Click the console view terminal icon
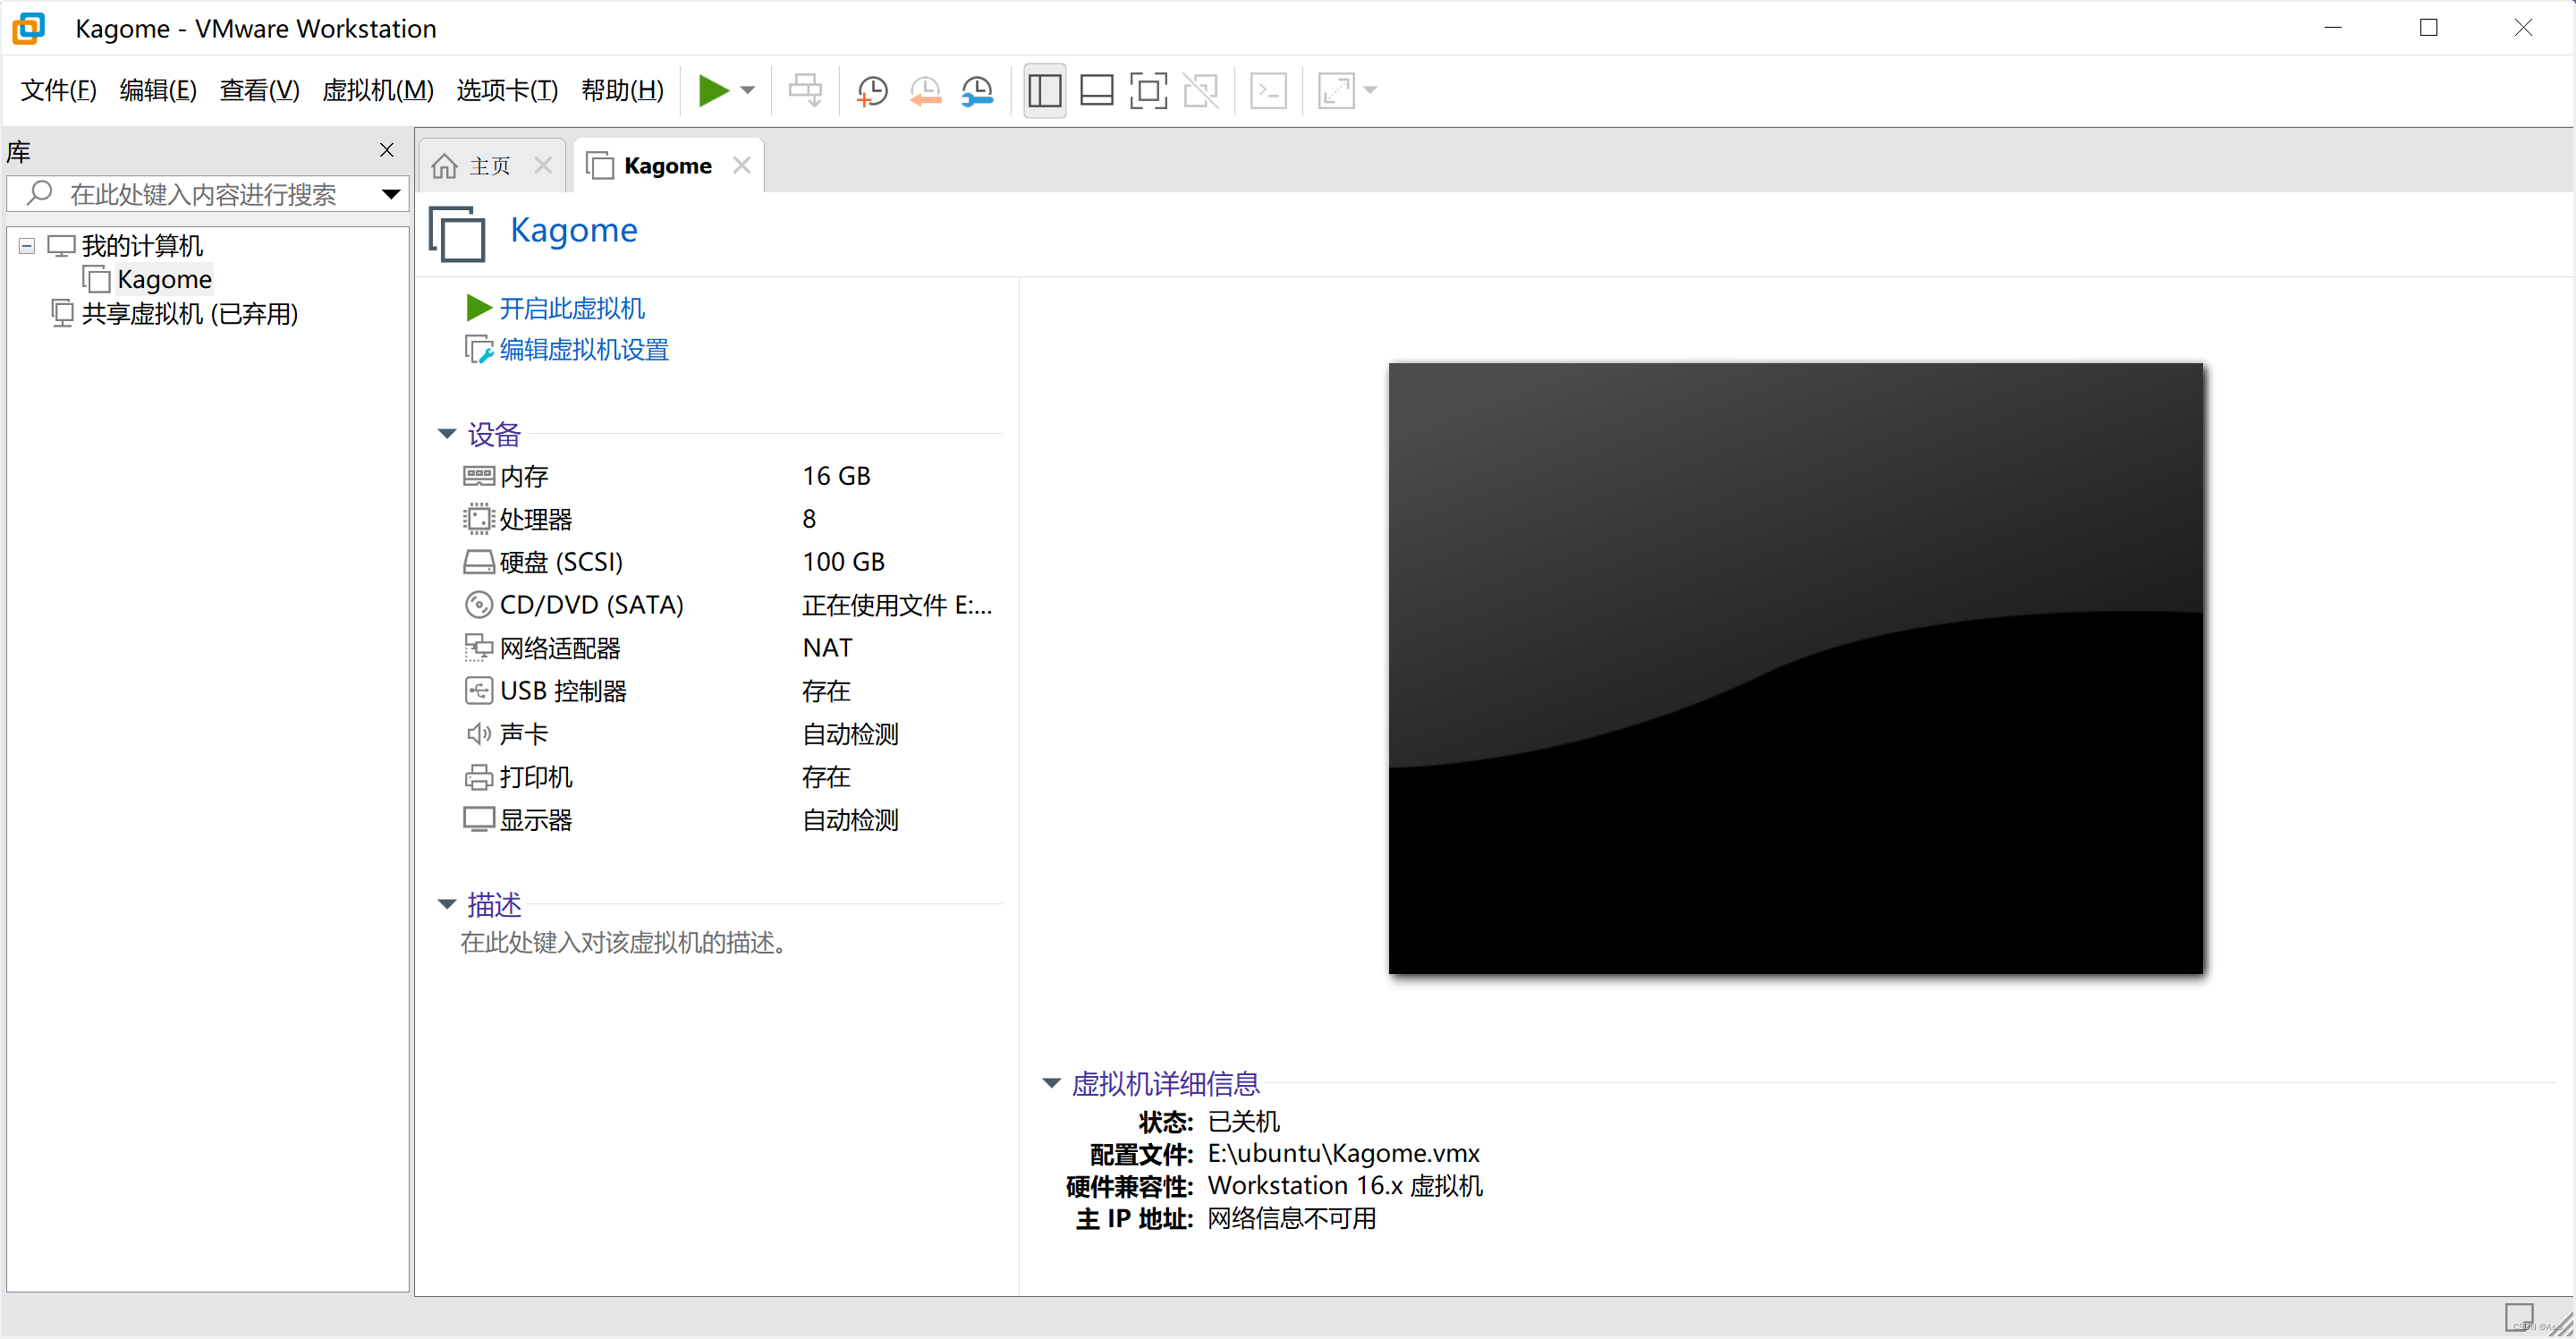Image resolution: width=2576 pixels, height=1339 pixels. (1269, 91)
